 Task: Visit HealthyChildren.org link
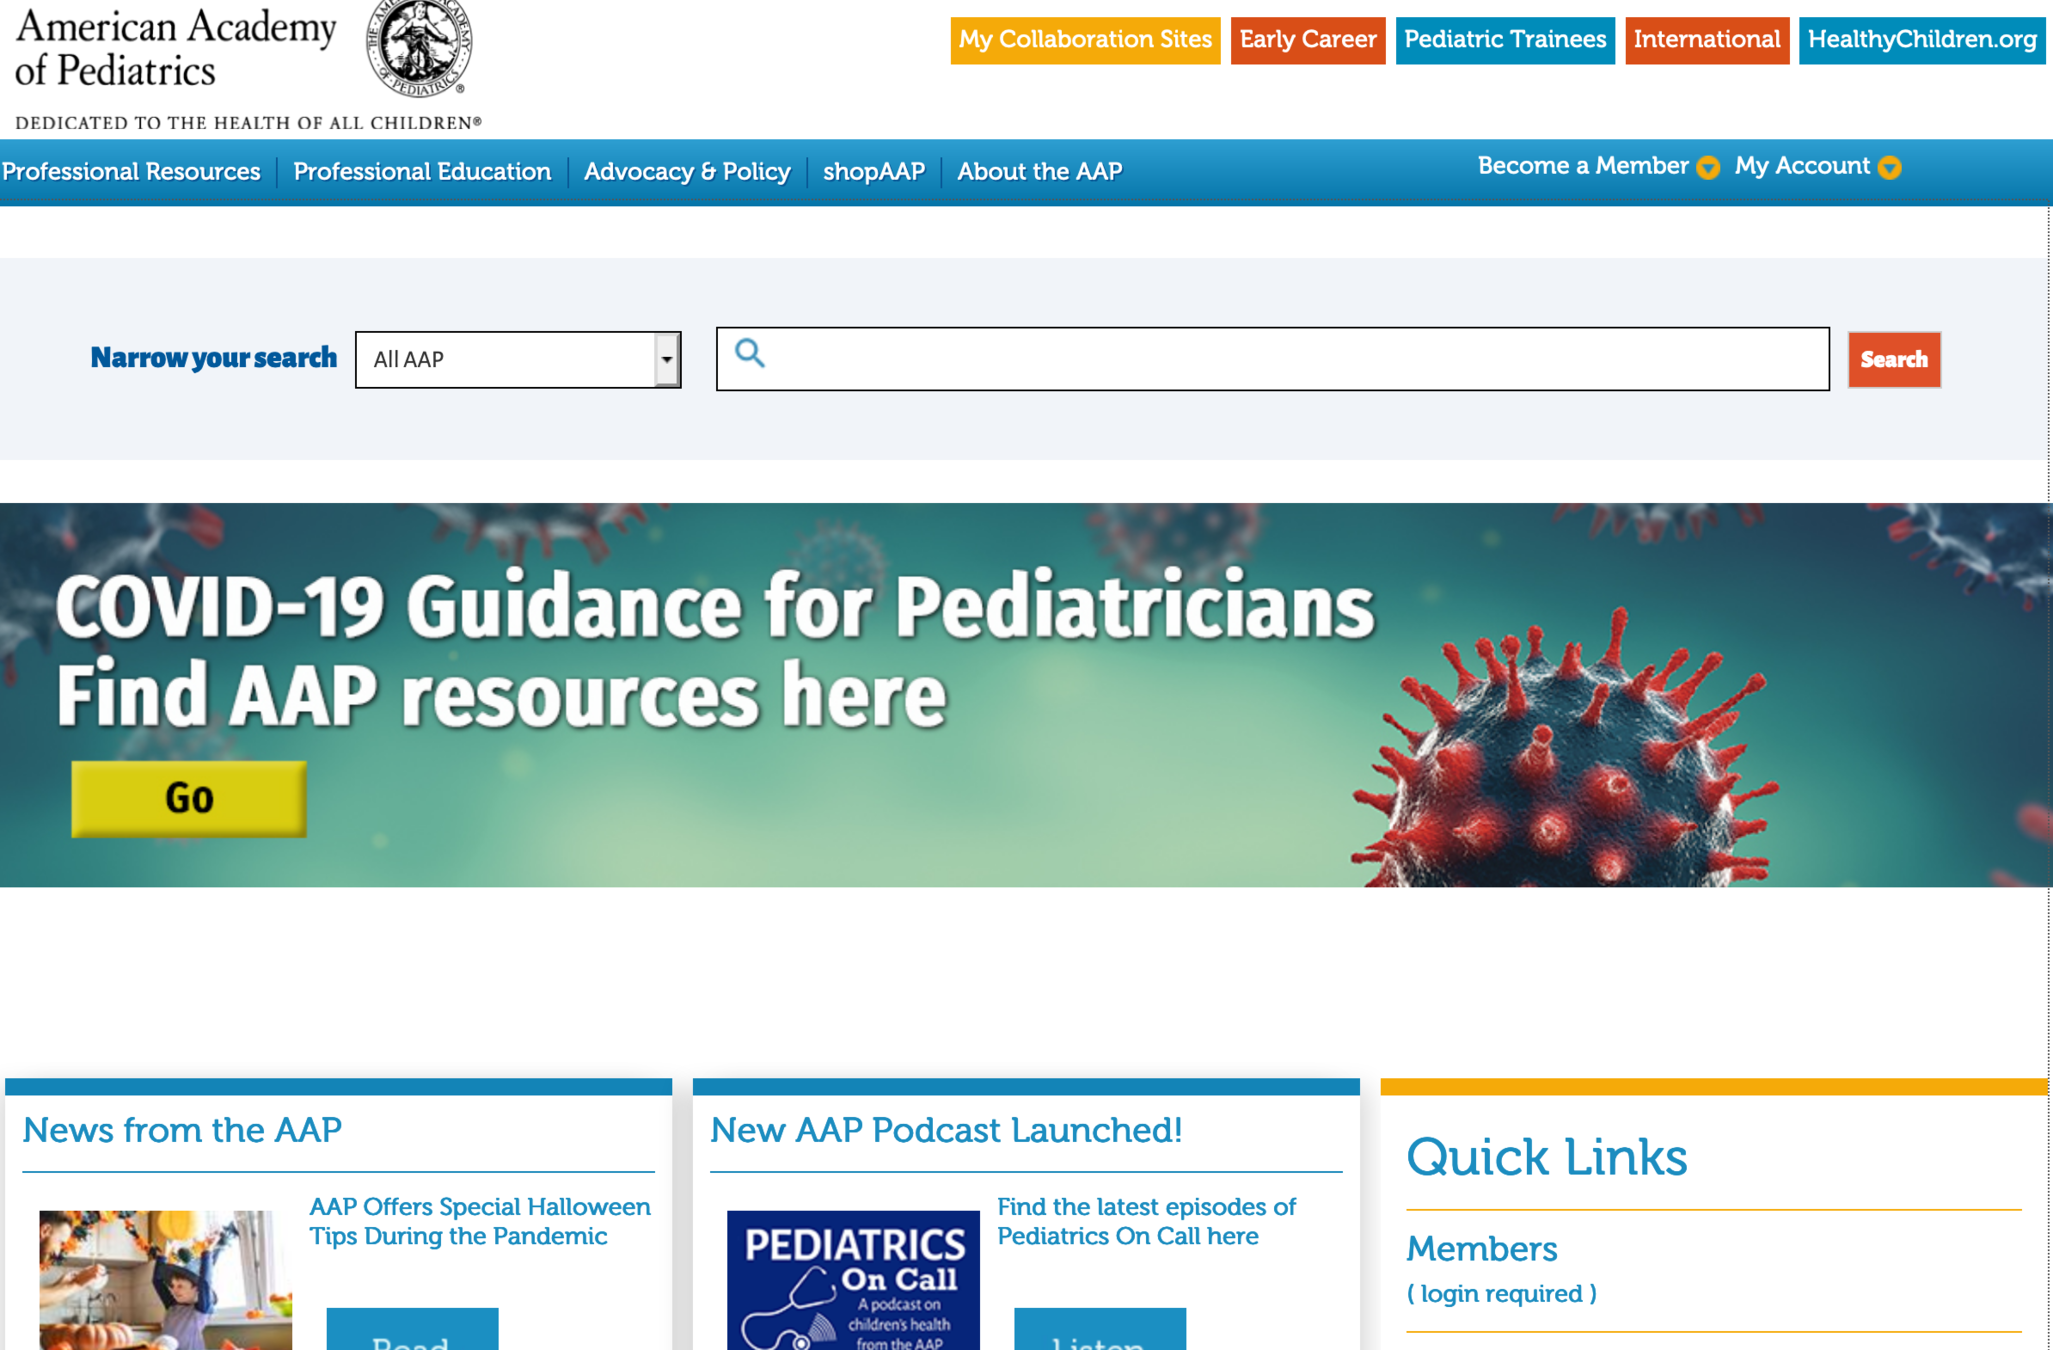coord(1921,40)
